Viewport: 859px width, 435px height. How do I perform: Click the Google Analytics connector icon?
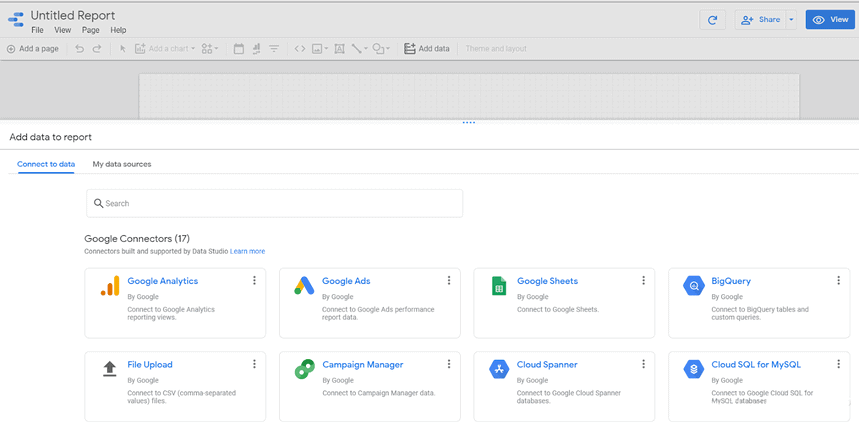coord(109,287)
